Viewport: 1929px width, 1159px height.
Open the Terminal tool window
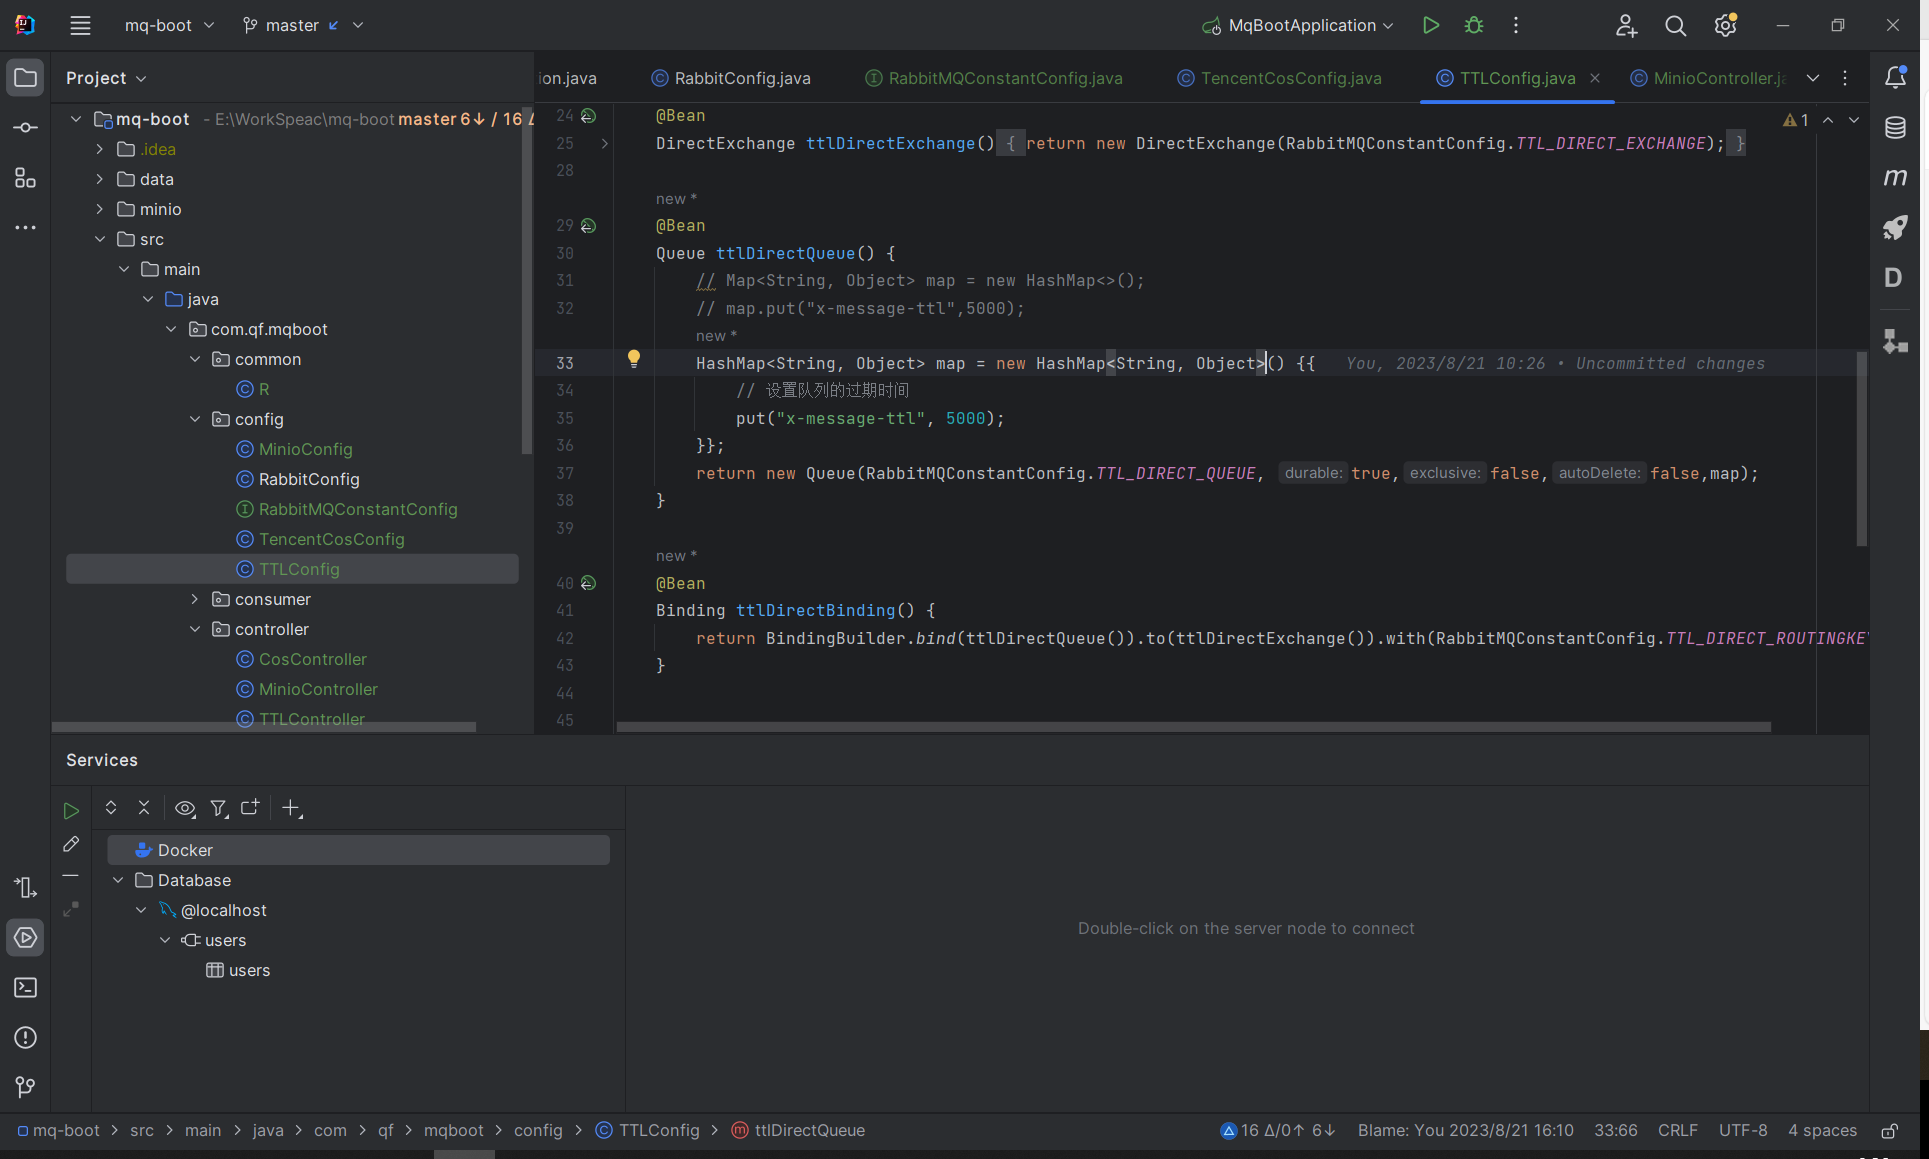click(x=26, y=988)
